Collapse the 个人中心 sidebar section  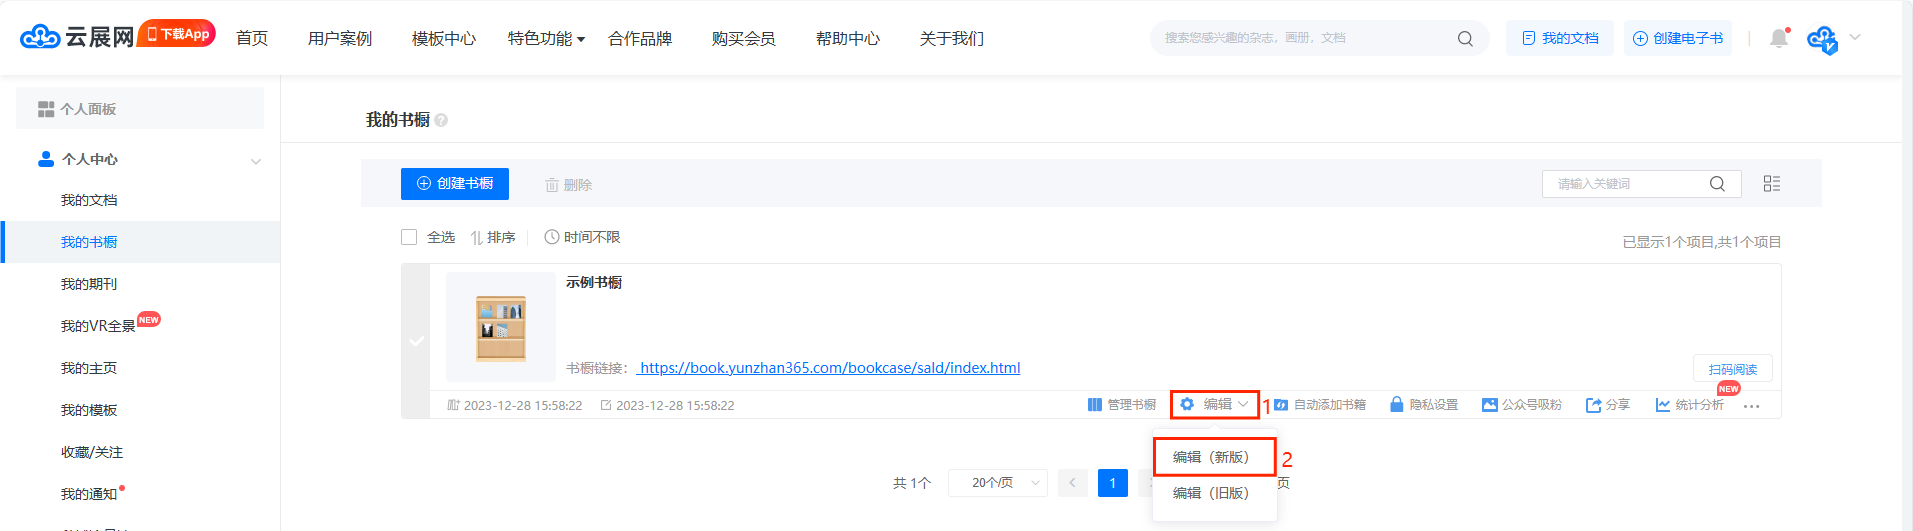pyautogui.click(x=255, y=160)
